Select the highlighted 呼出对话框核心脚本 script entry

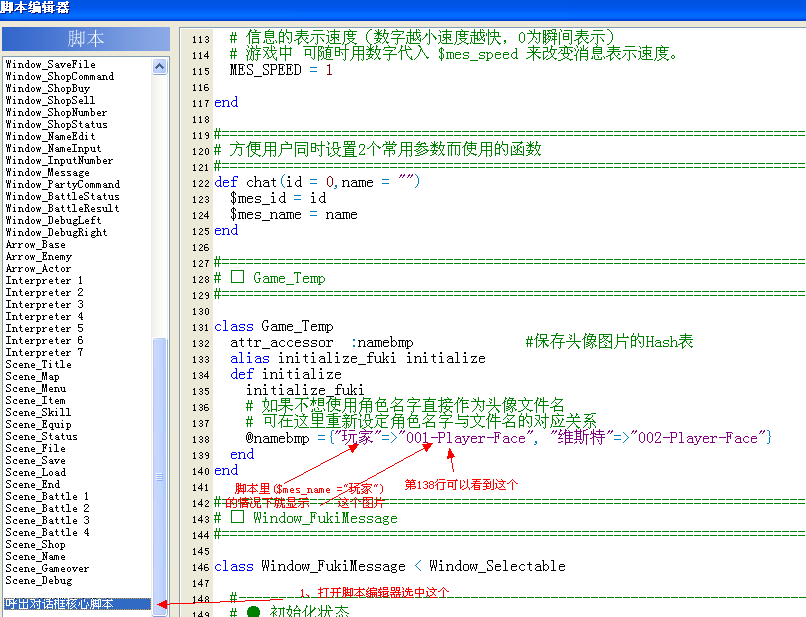pyautogui.click(x=78, y=604)
